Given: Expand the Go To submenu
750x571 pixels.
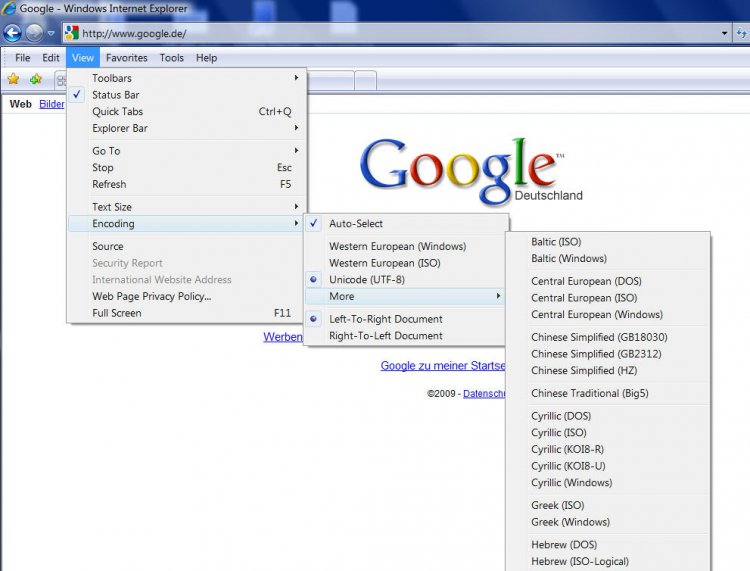Looking at the screenshot, I should 186,151.
